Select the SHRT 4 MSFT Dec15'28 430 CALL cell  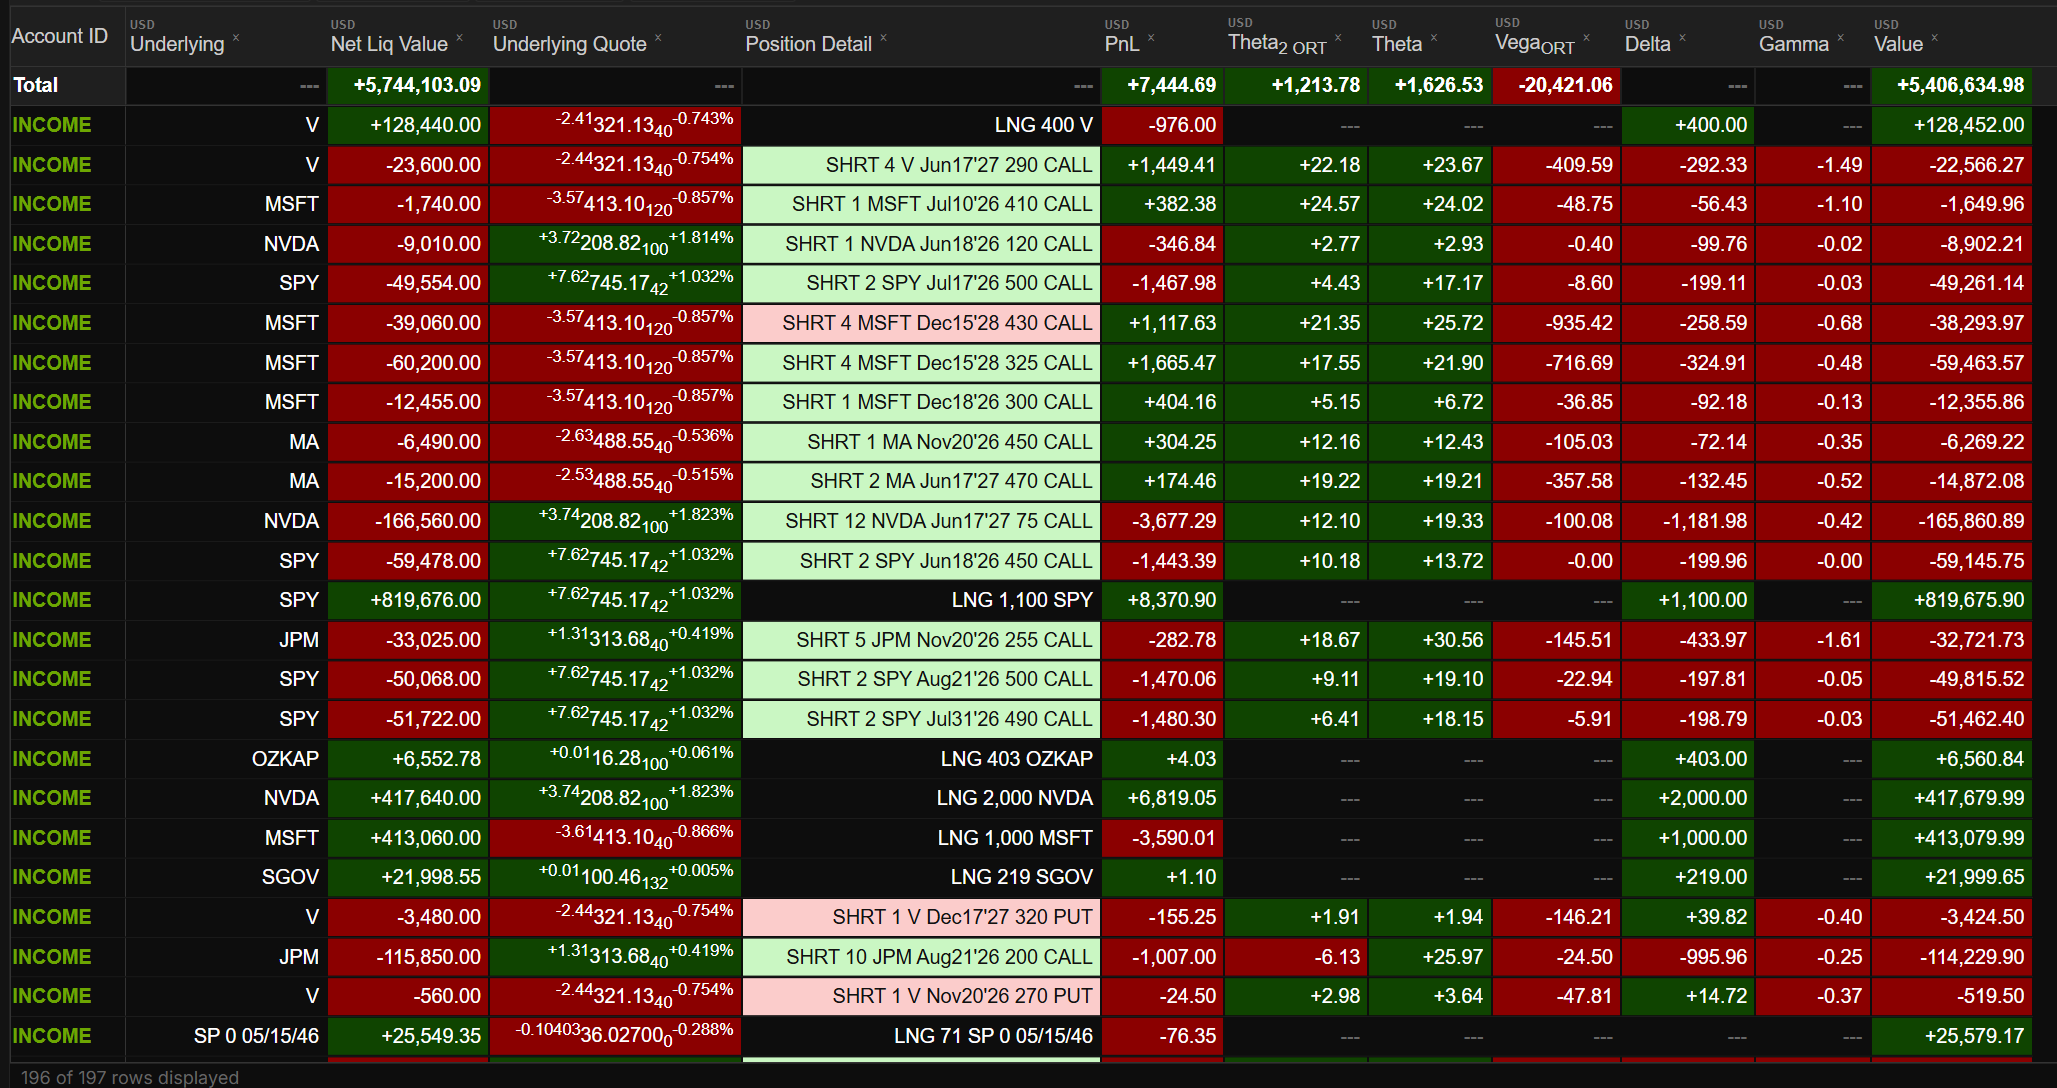tap(921, 323)
